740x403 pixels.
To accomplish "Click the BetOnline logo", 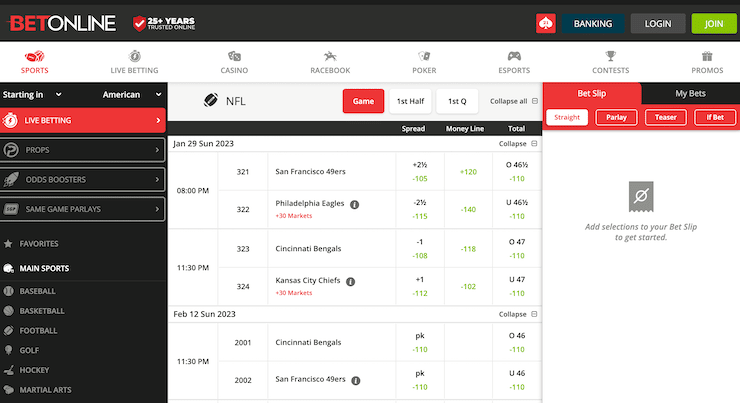I will 61,23.
